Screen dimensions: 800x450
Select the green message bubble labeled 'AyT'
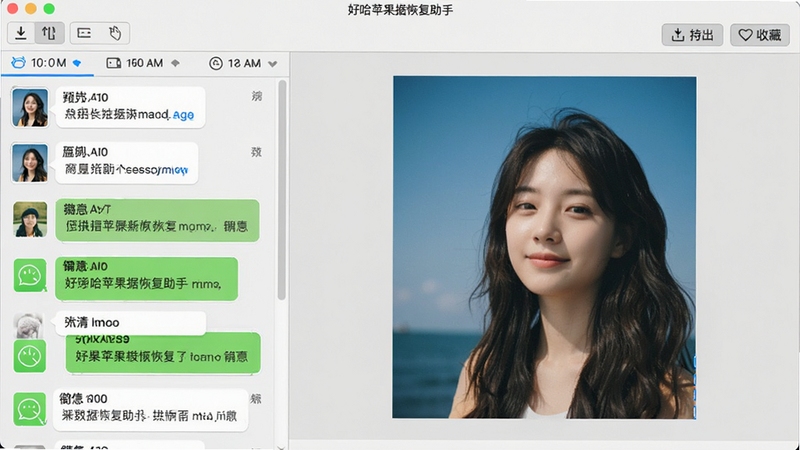tap(157, 220)
